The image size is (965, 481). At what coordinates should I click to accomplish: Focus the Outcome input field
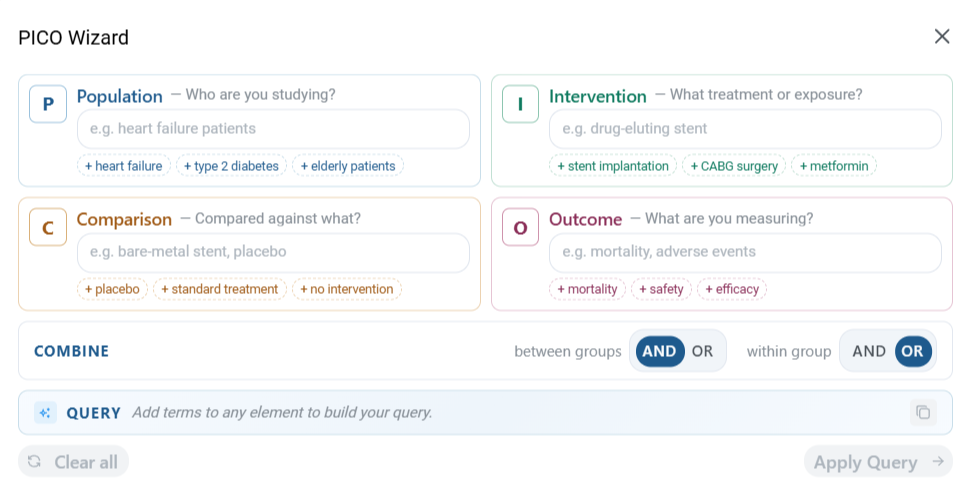point(745,252)
